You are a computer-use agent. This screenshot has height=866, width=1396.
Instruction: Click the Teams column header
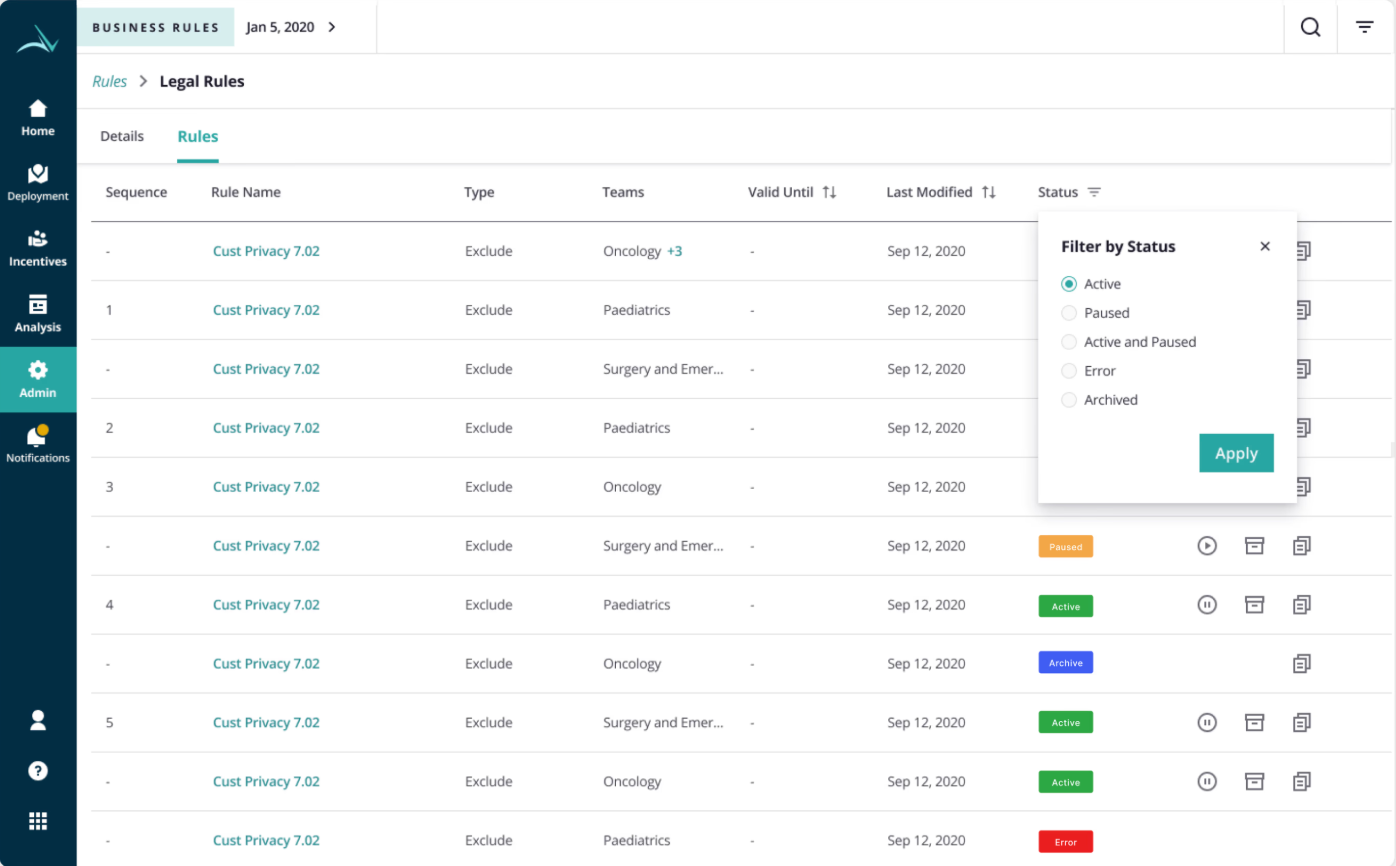[623, 192]
